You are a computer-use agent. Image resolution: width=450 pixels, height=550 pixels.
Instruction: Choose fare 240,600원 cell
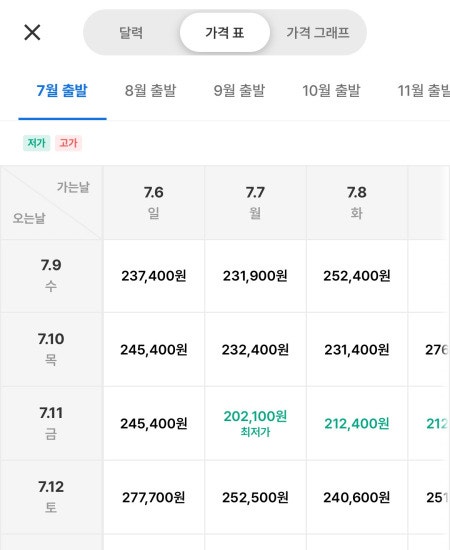click(357, 497)
